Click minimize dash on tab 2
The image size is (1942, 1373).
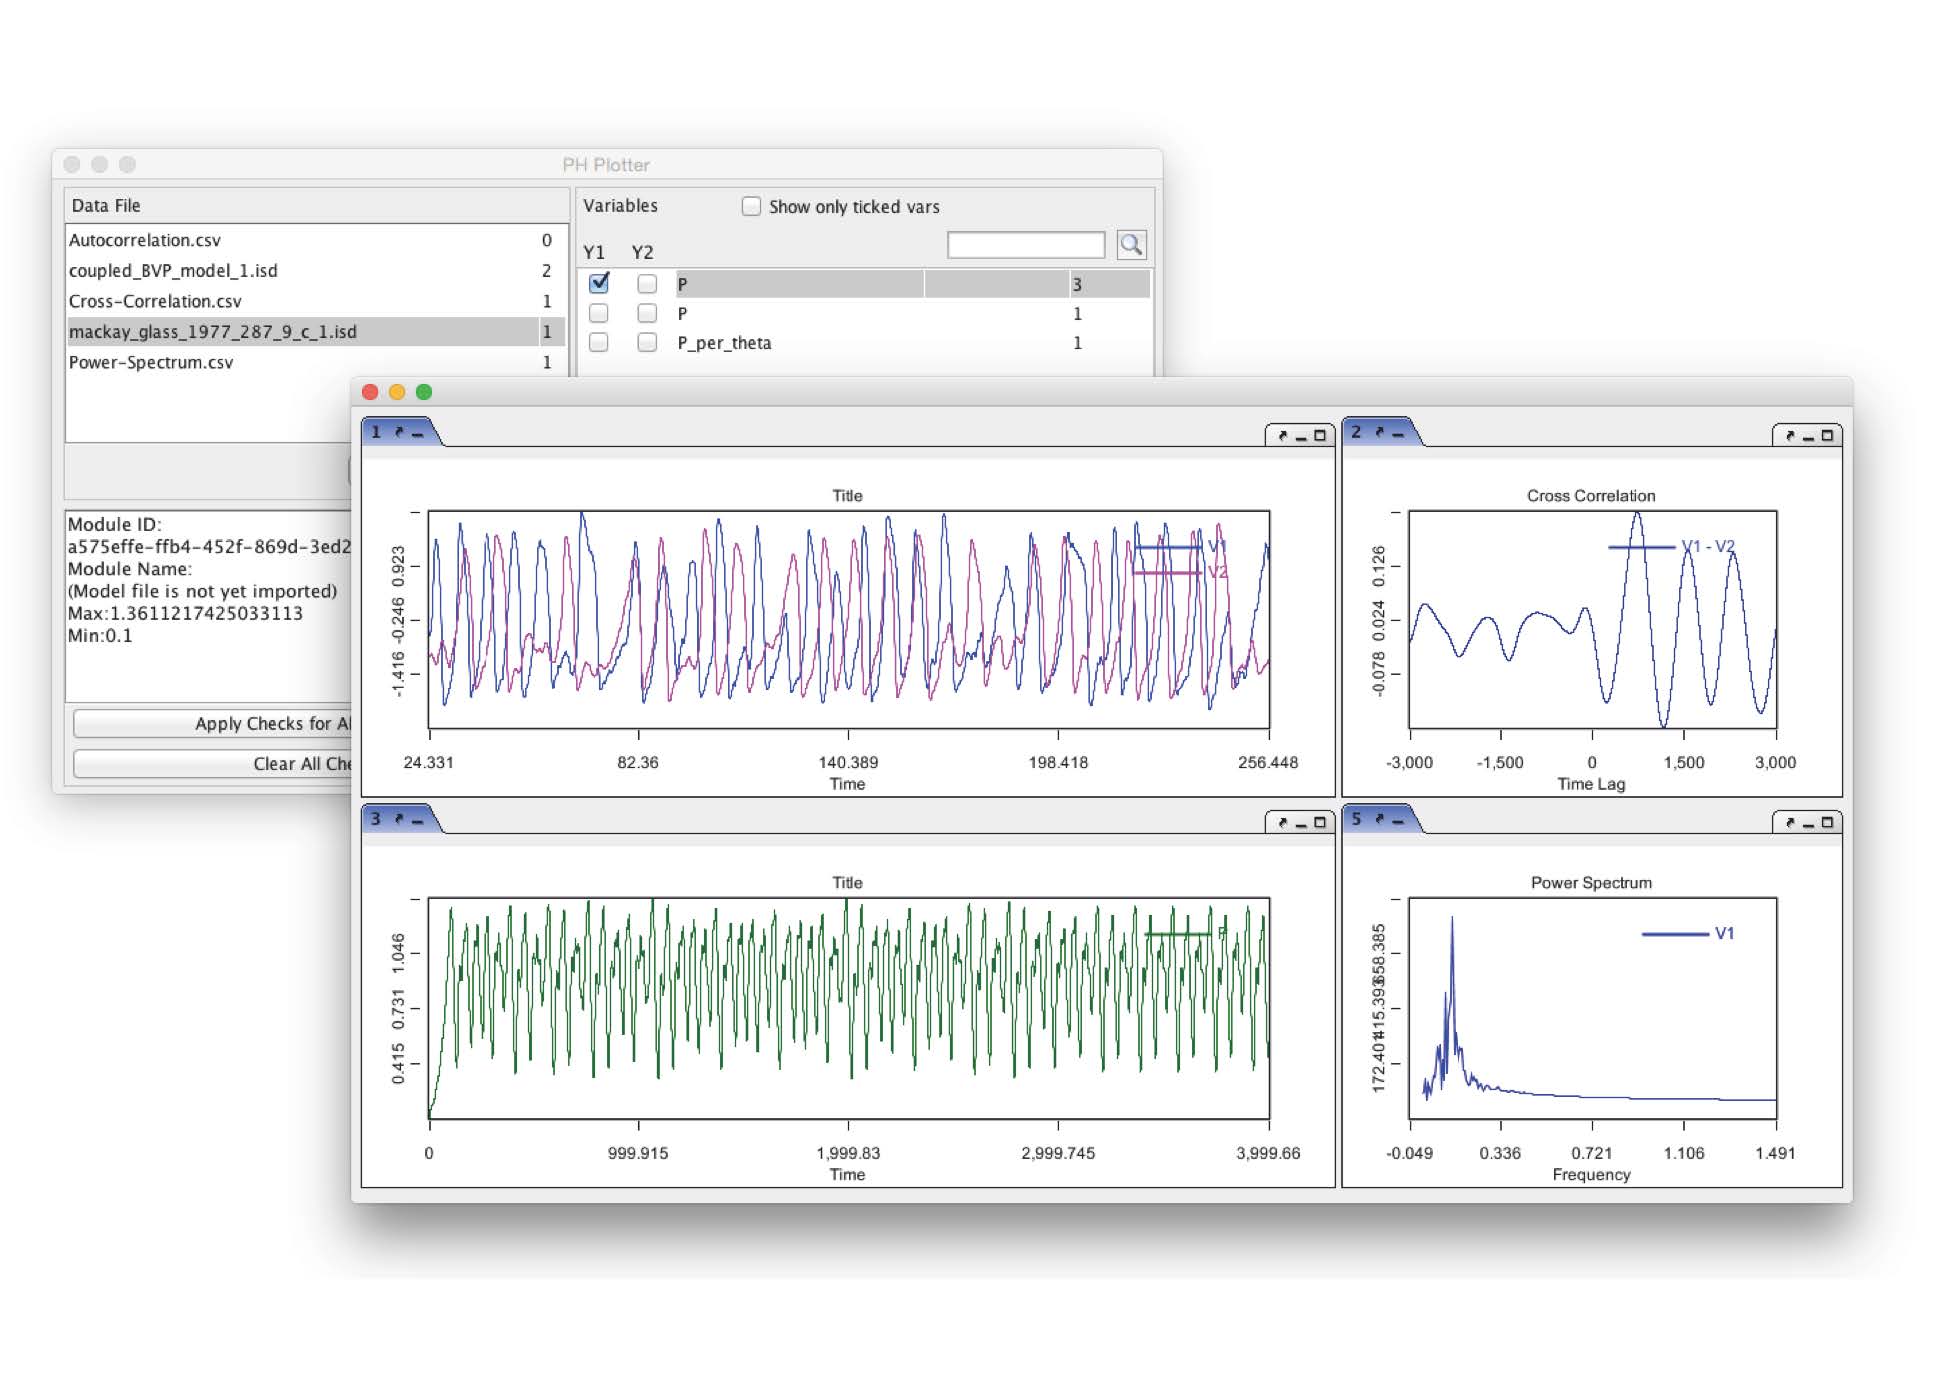[1397, 433]
